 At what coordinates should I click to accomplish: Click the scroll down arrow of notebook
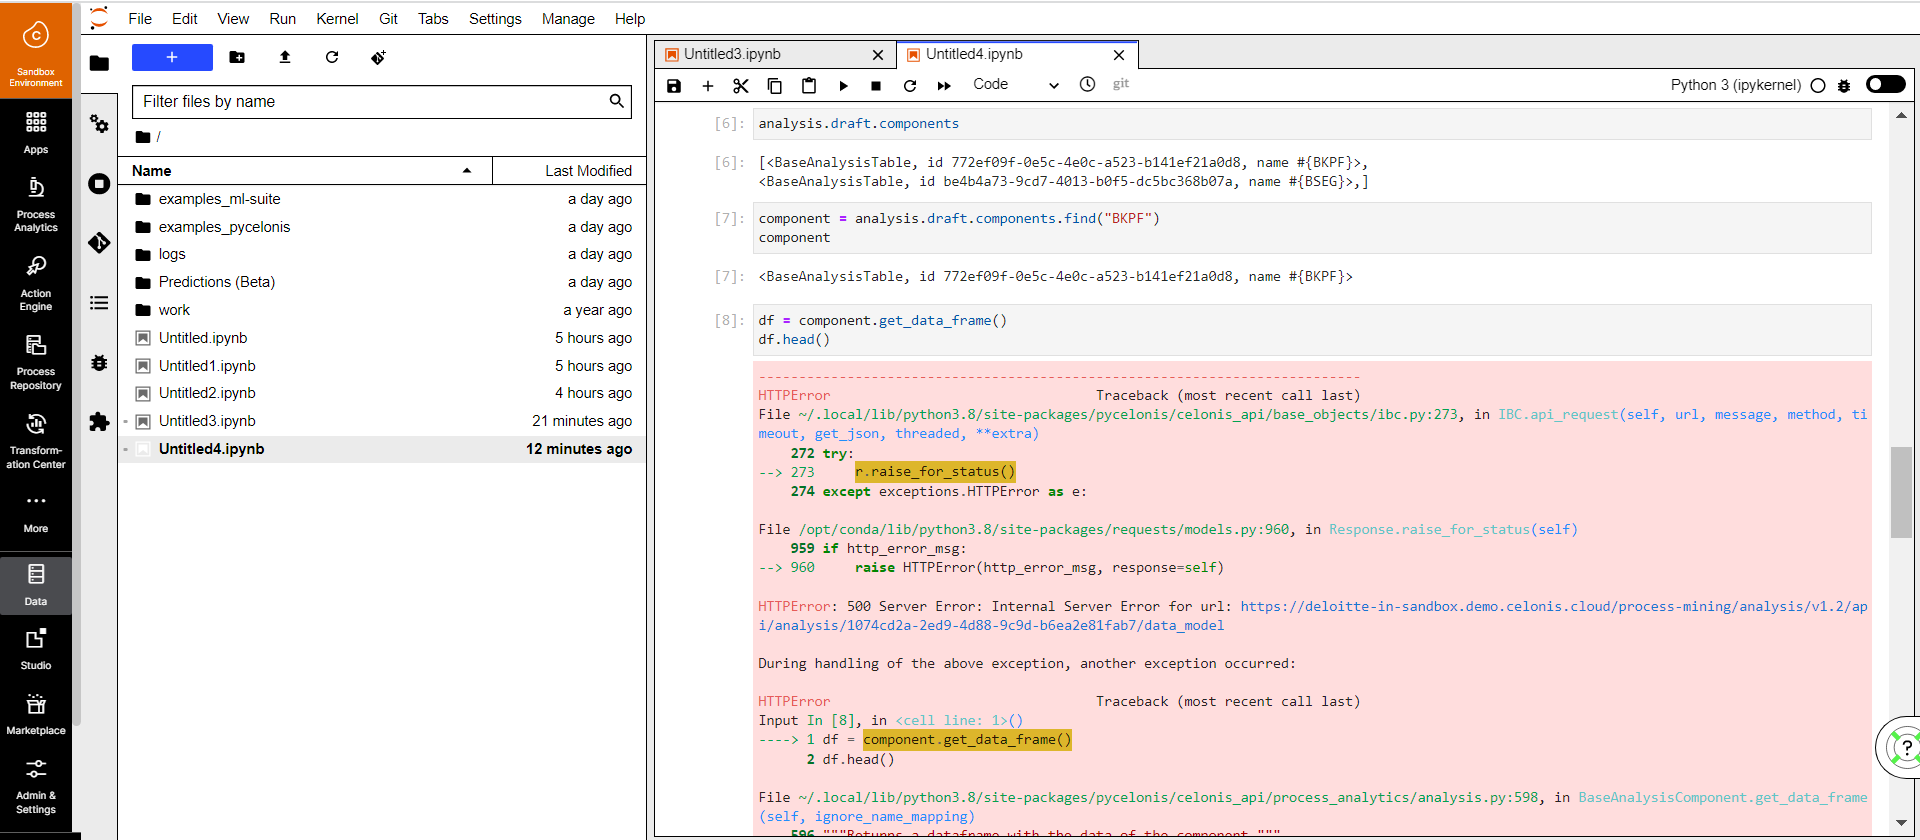tap(1901, 823)
